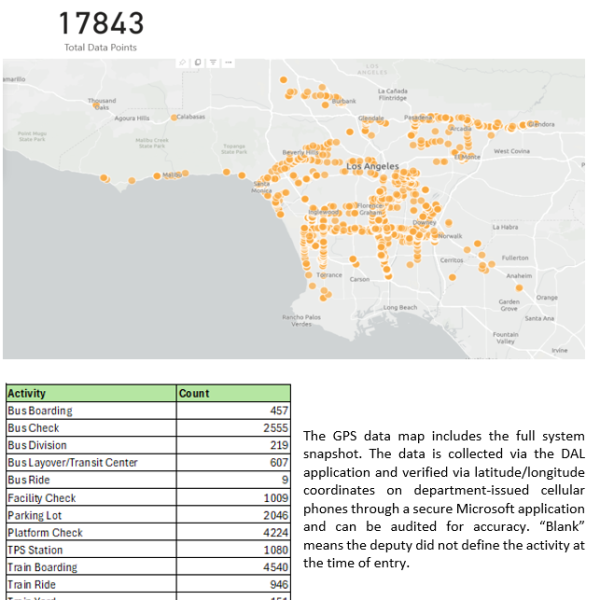Click the Thousand Oaks map label
The height and width of the screenshot is (600, 600).
pyautogui.click(x=101, y=103)
